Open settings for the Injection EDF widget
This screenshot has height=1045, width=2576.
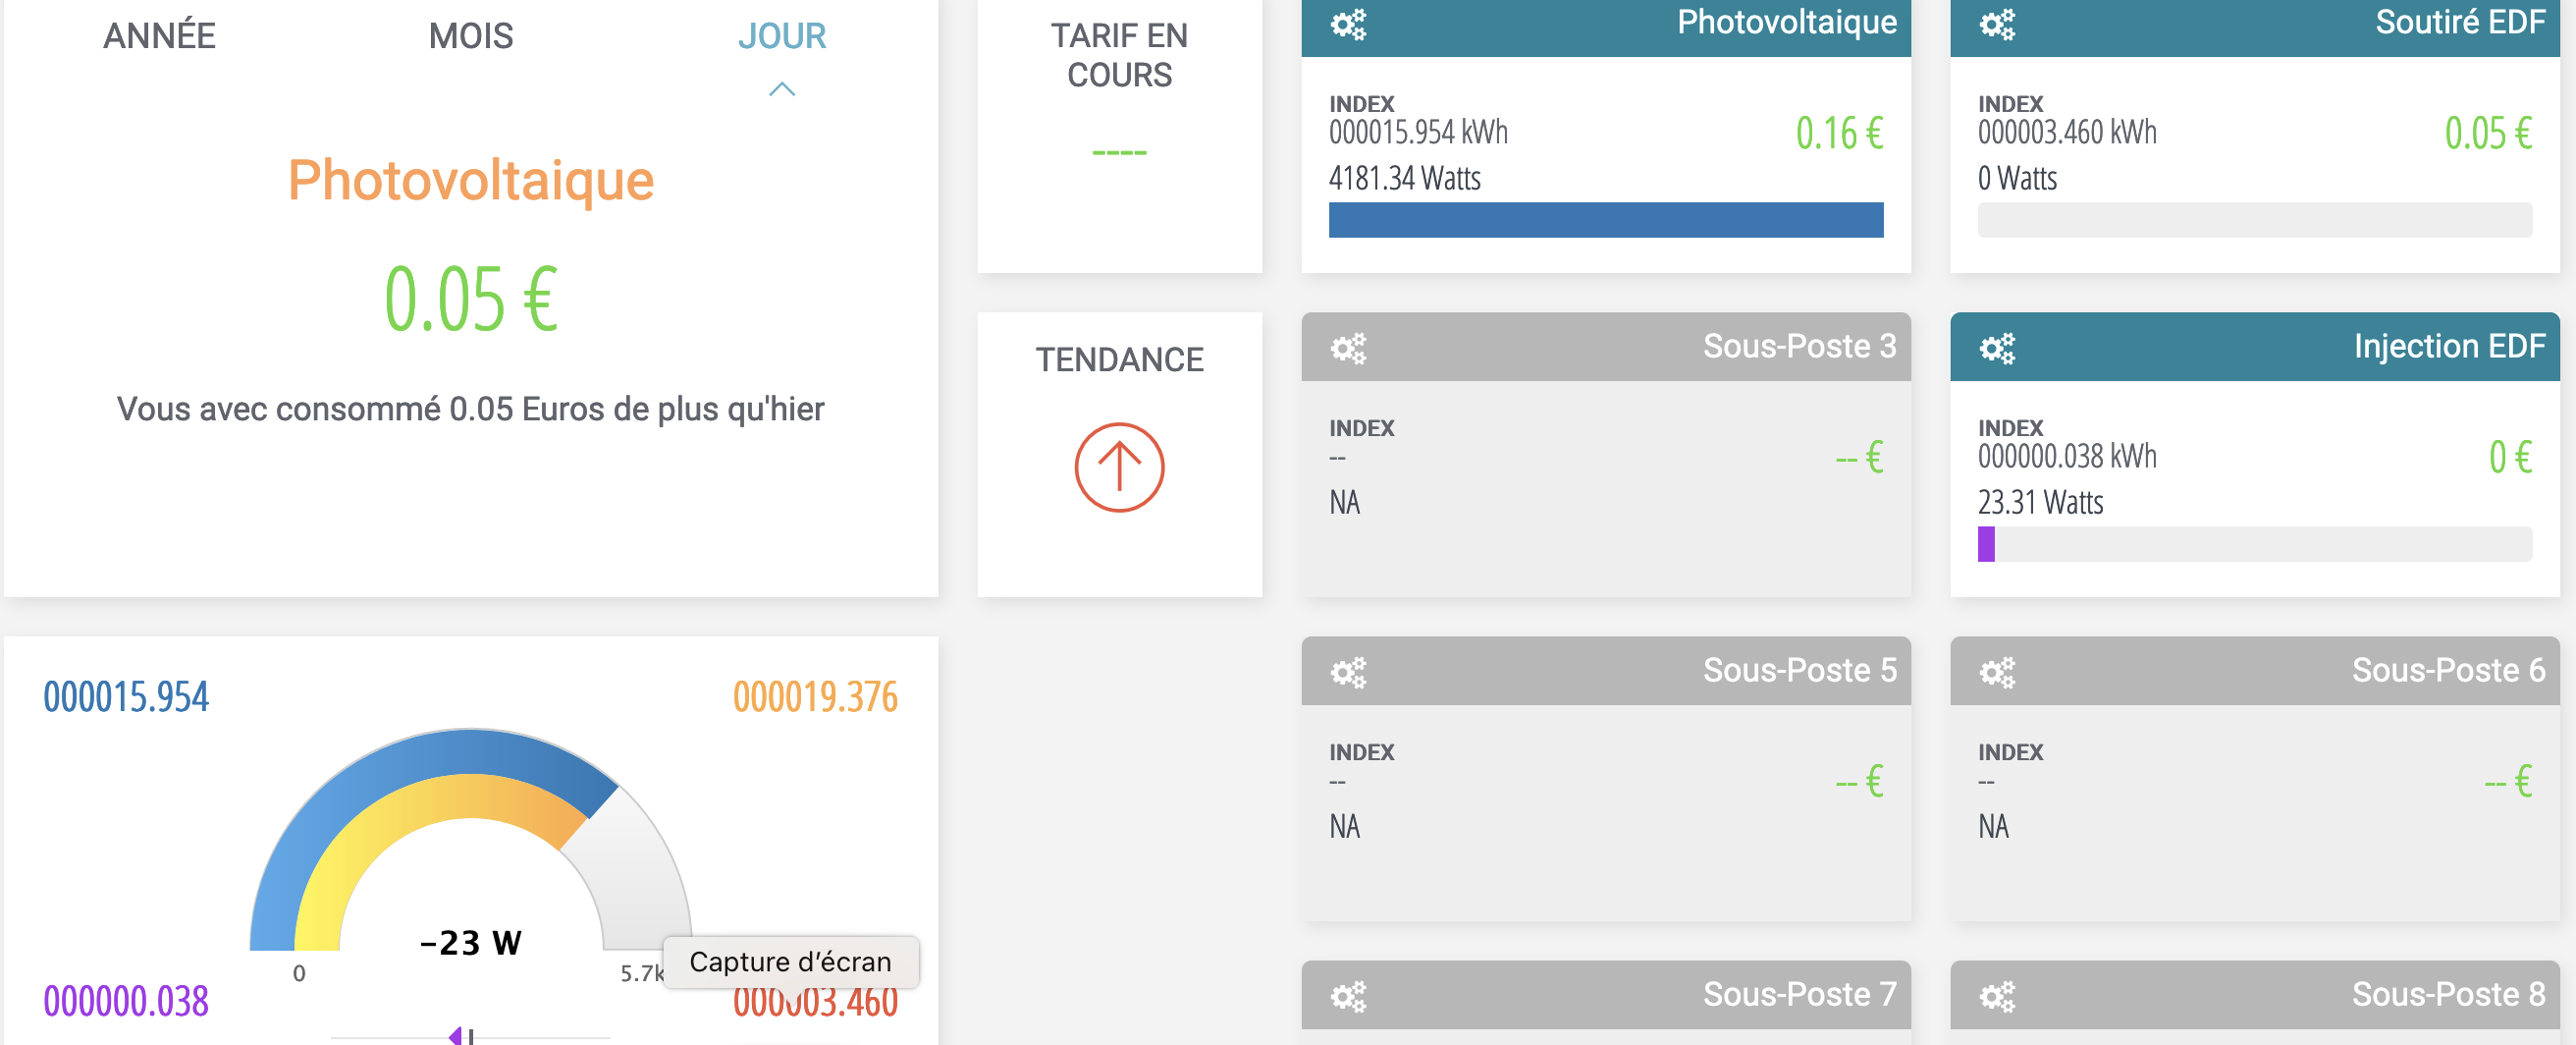tap(1998, 348)
